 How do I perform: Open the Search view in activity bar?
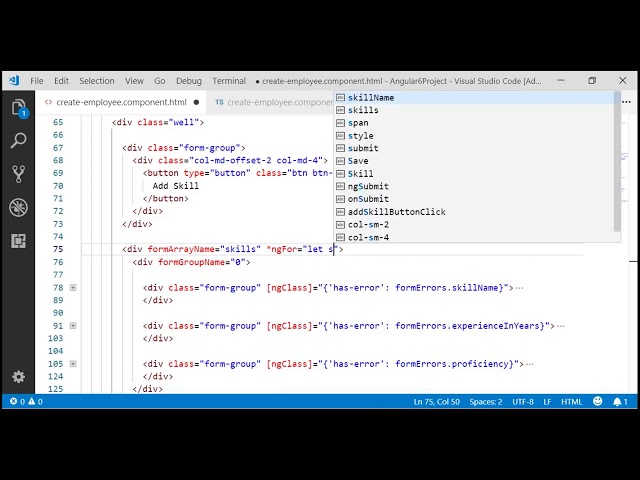pos(18,140)
